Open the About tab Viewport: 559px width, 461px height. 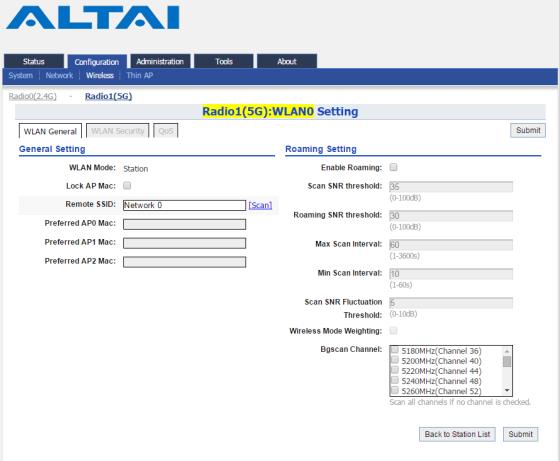coord(287,61)
